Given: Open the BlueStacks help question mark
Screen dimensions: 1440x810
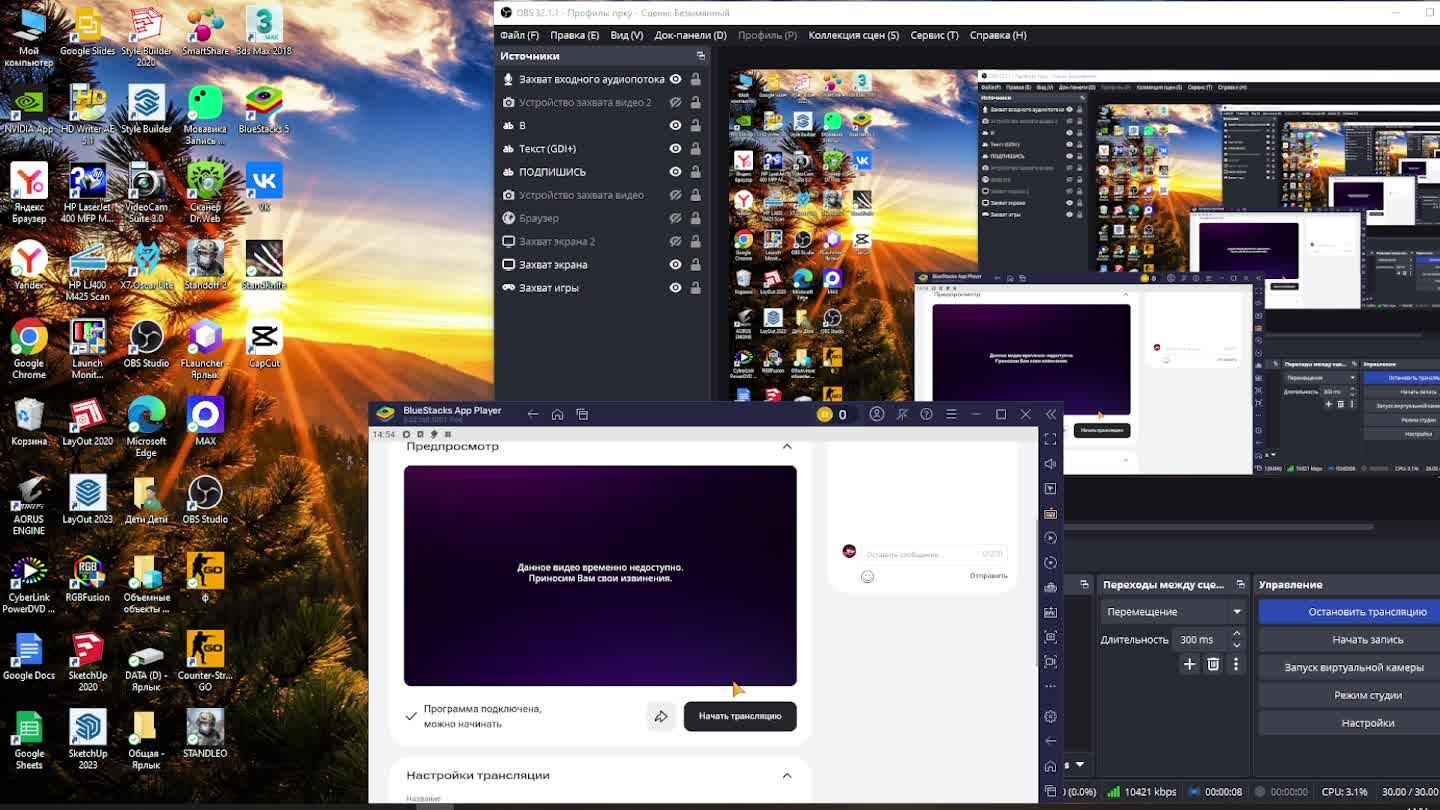Looking at the screenshot, I should click(926, 414).
